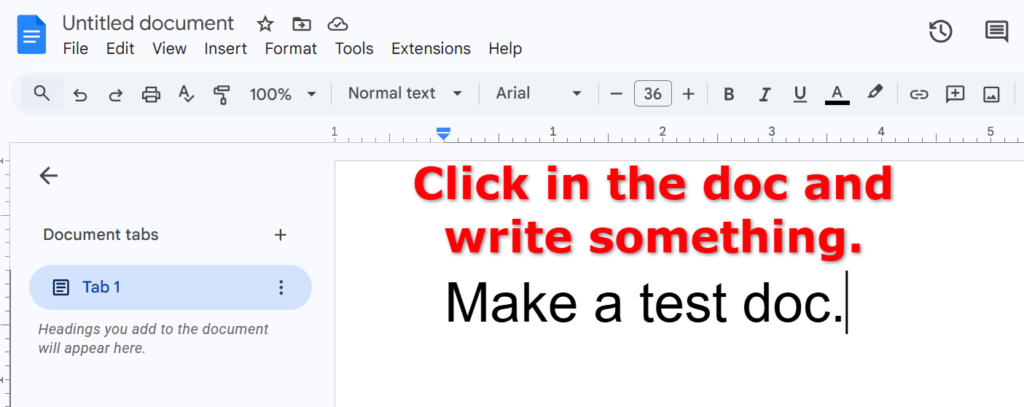Open the text color picker
The width and height of the screenshot is (1024, 407).
point(837,94)
